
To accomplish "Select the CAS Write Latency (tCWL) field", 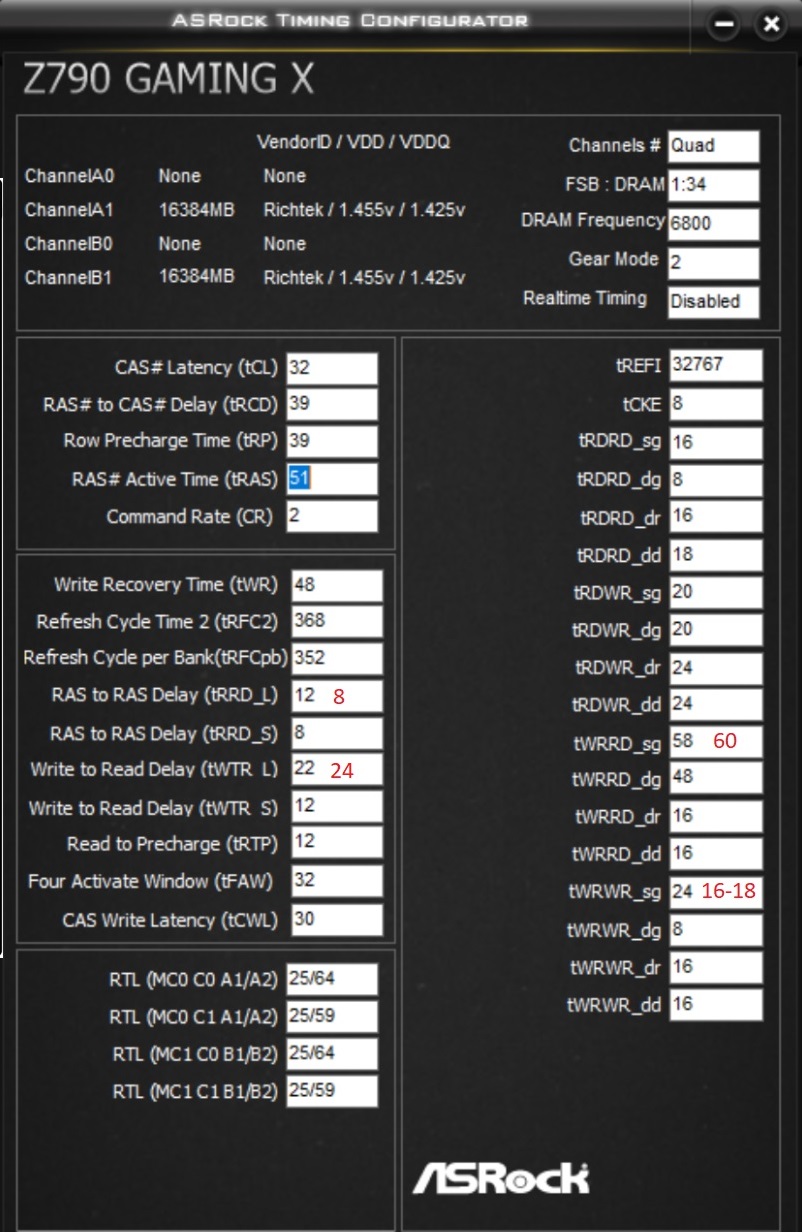I will 337,919.
